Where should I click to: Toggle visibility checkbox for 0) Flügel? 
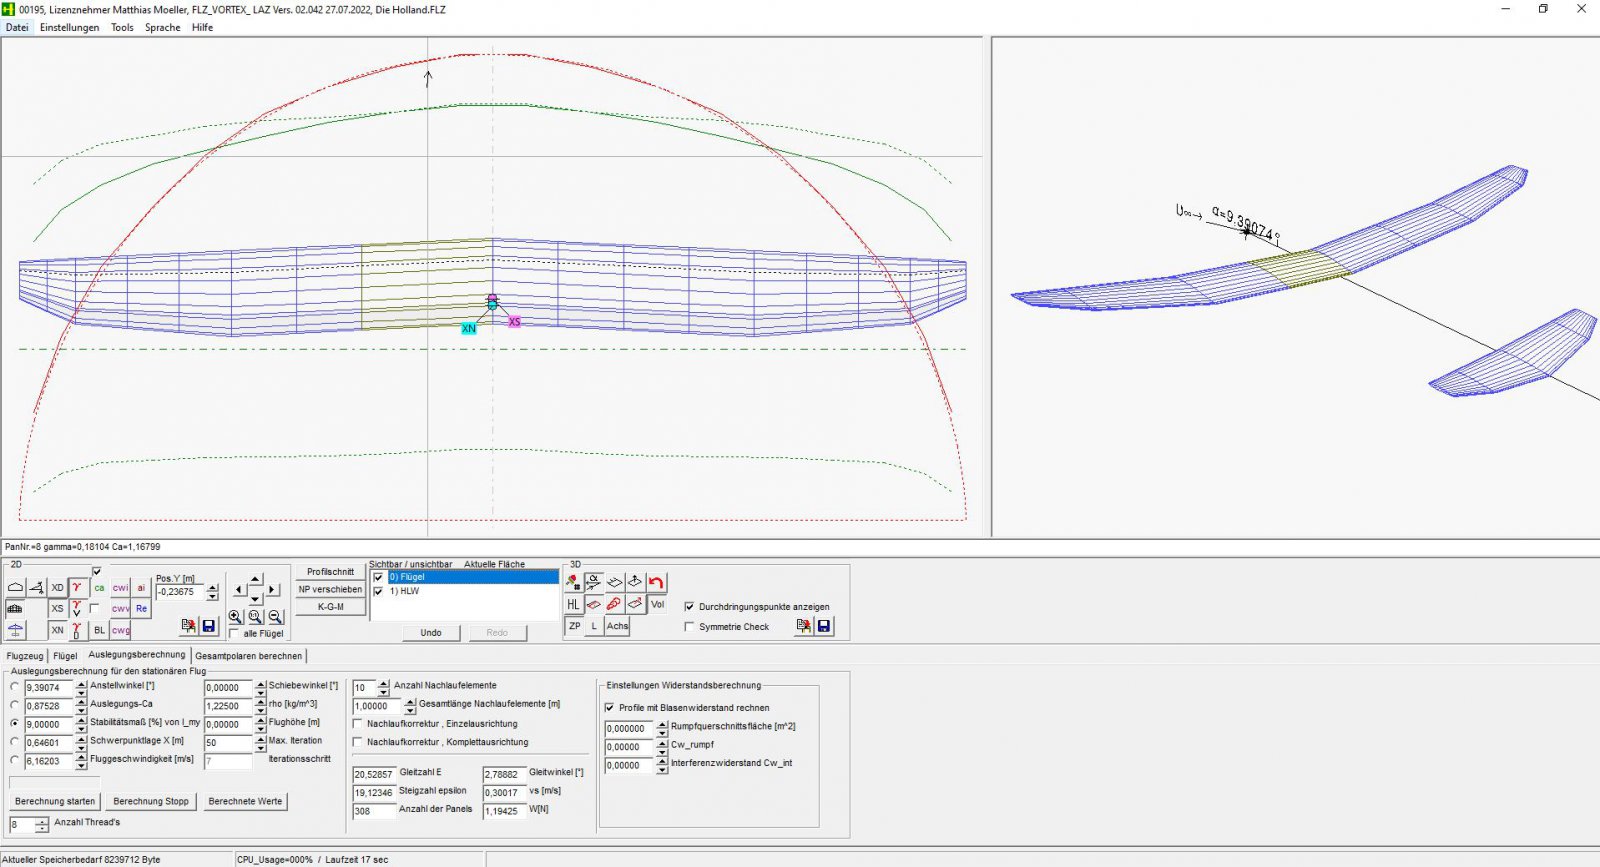click(378, 577)
